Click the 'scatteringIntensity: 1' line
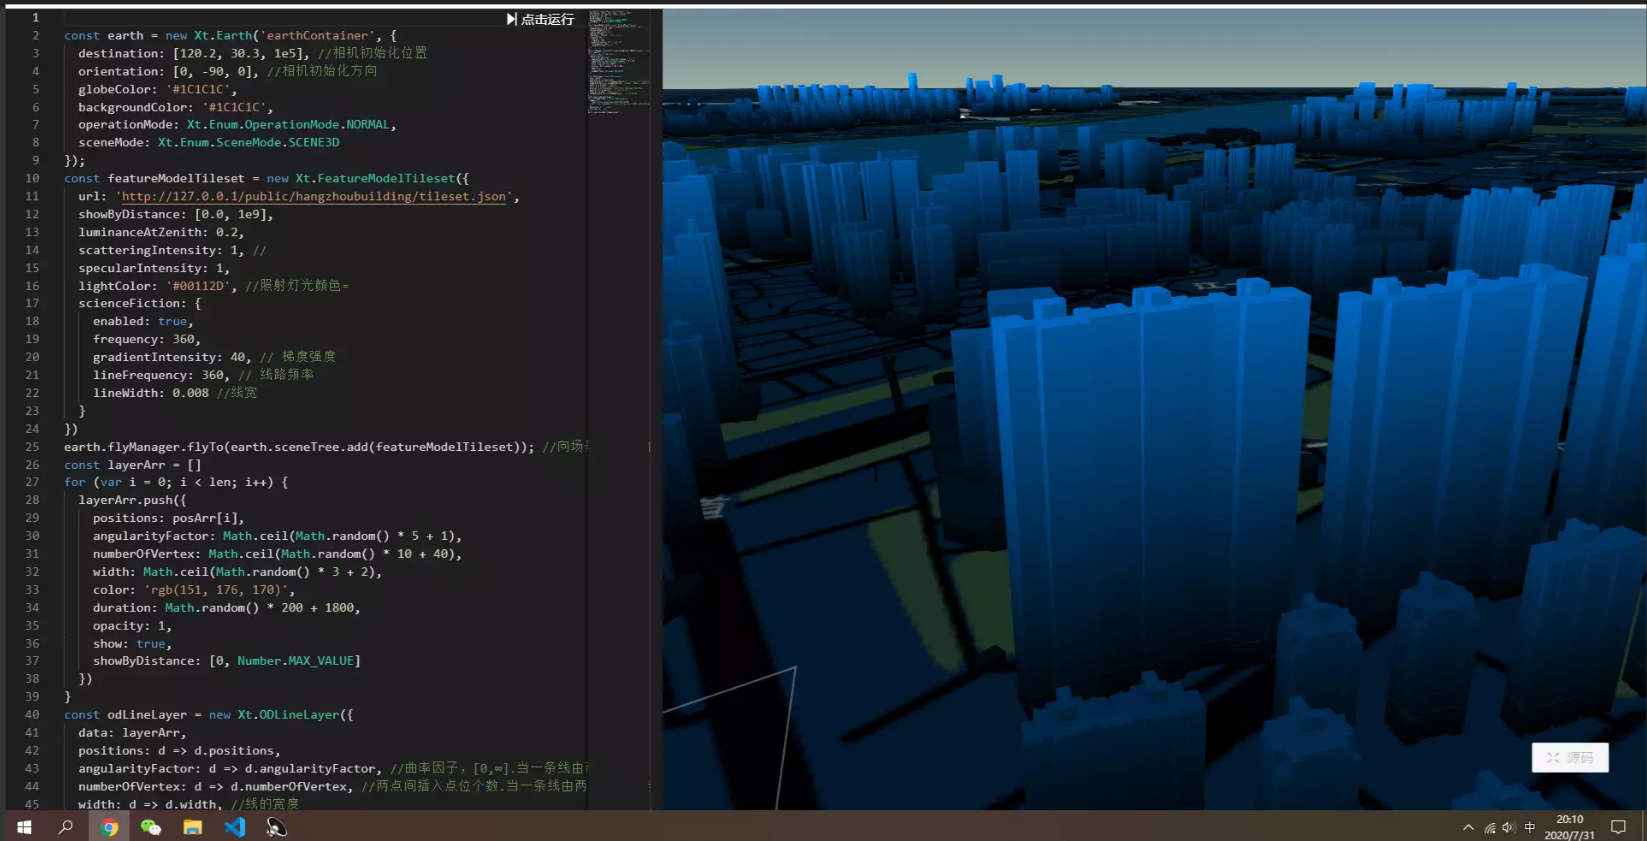 pyautogui.click(x=172, y=251)
